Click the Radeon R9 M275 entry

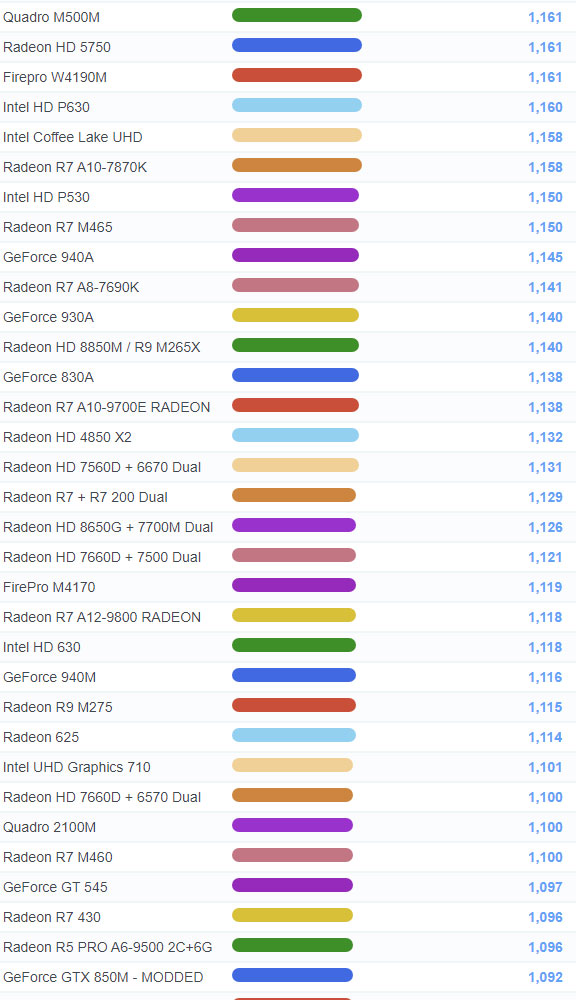(x=57, y=707)
